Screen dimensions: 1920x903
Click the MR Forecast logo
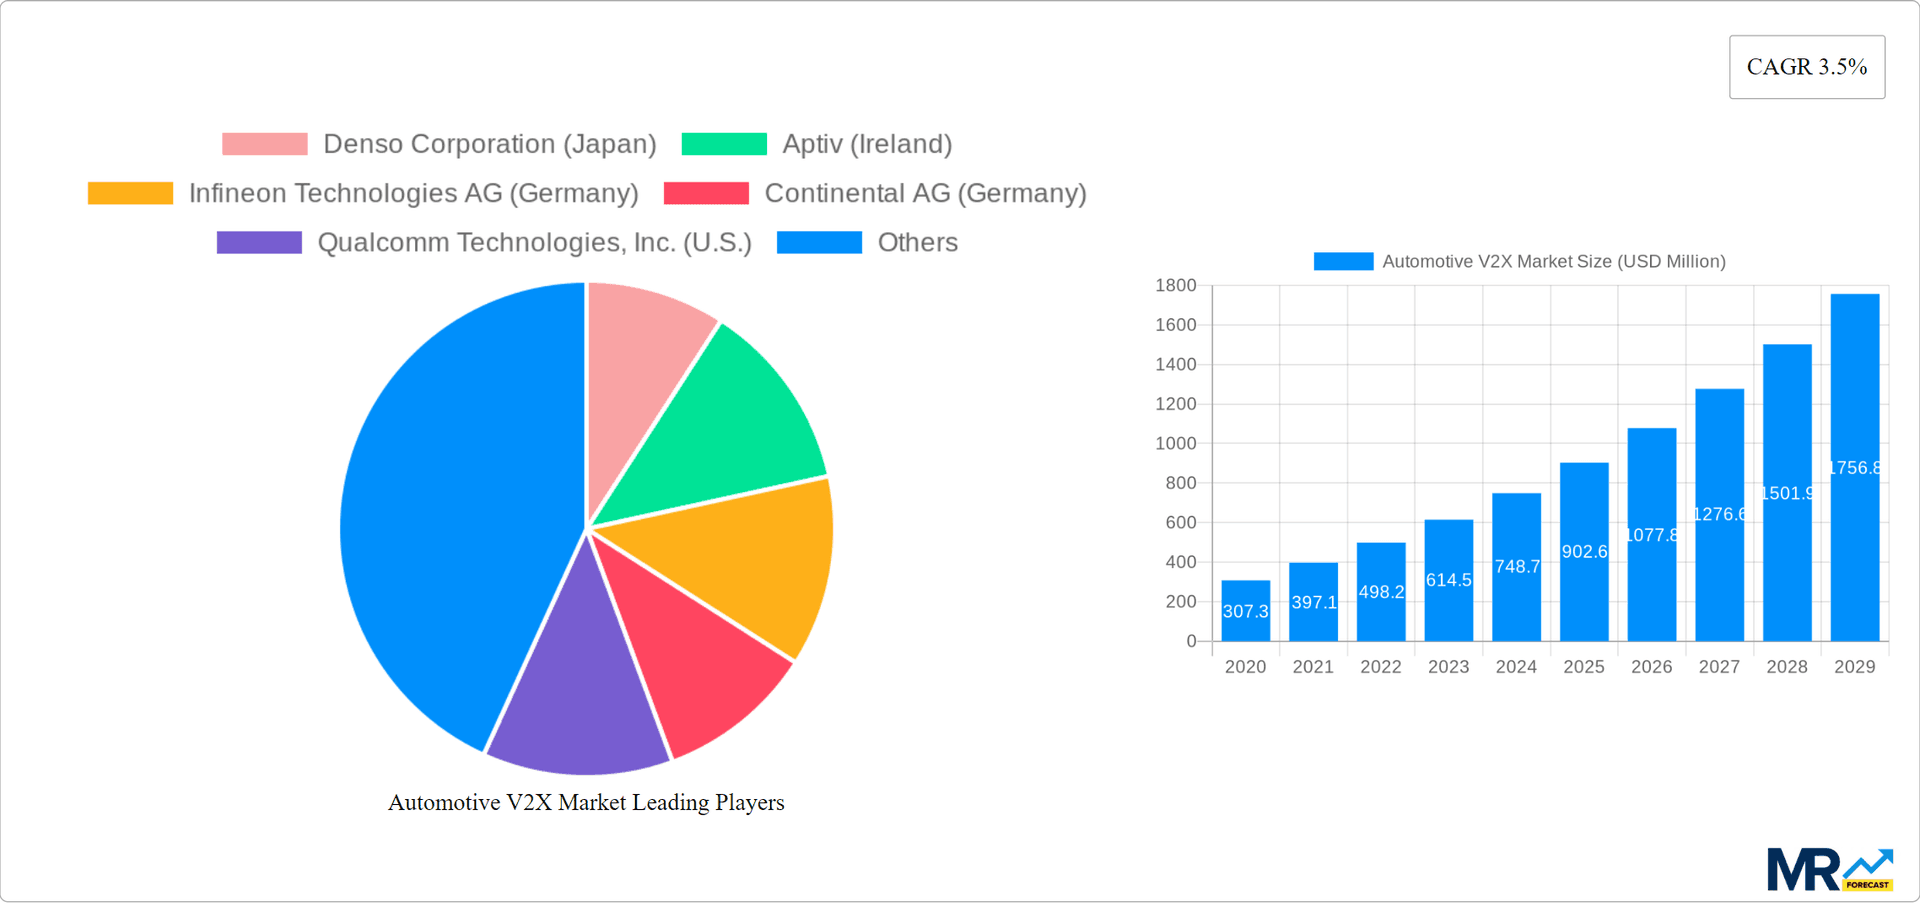(x=1830, y=868)
